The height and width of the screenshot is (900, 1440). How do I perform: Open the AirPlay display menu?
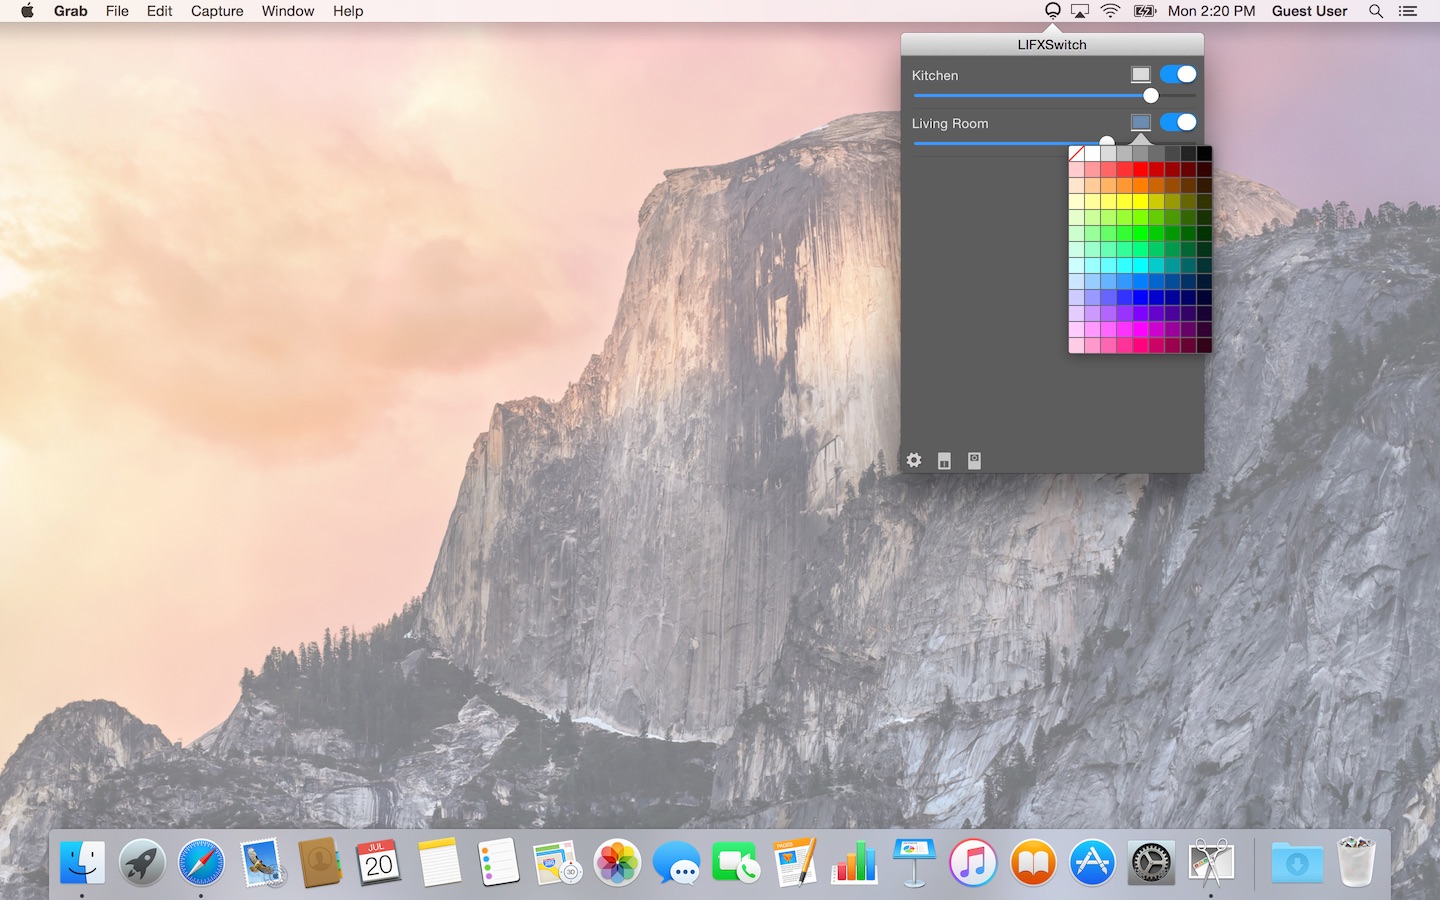[1080, 11]
